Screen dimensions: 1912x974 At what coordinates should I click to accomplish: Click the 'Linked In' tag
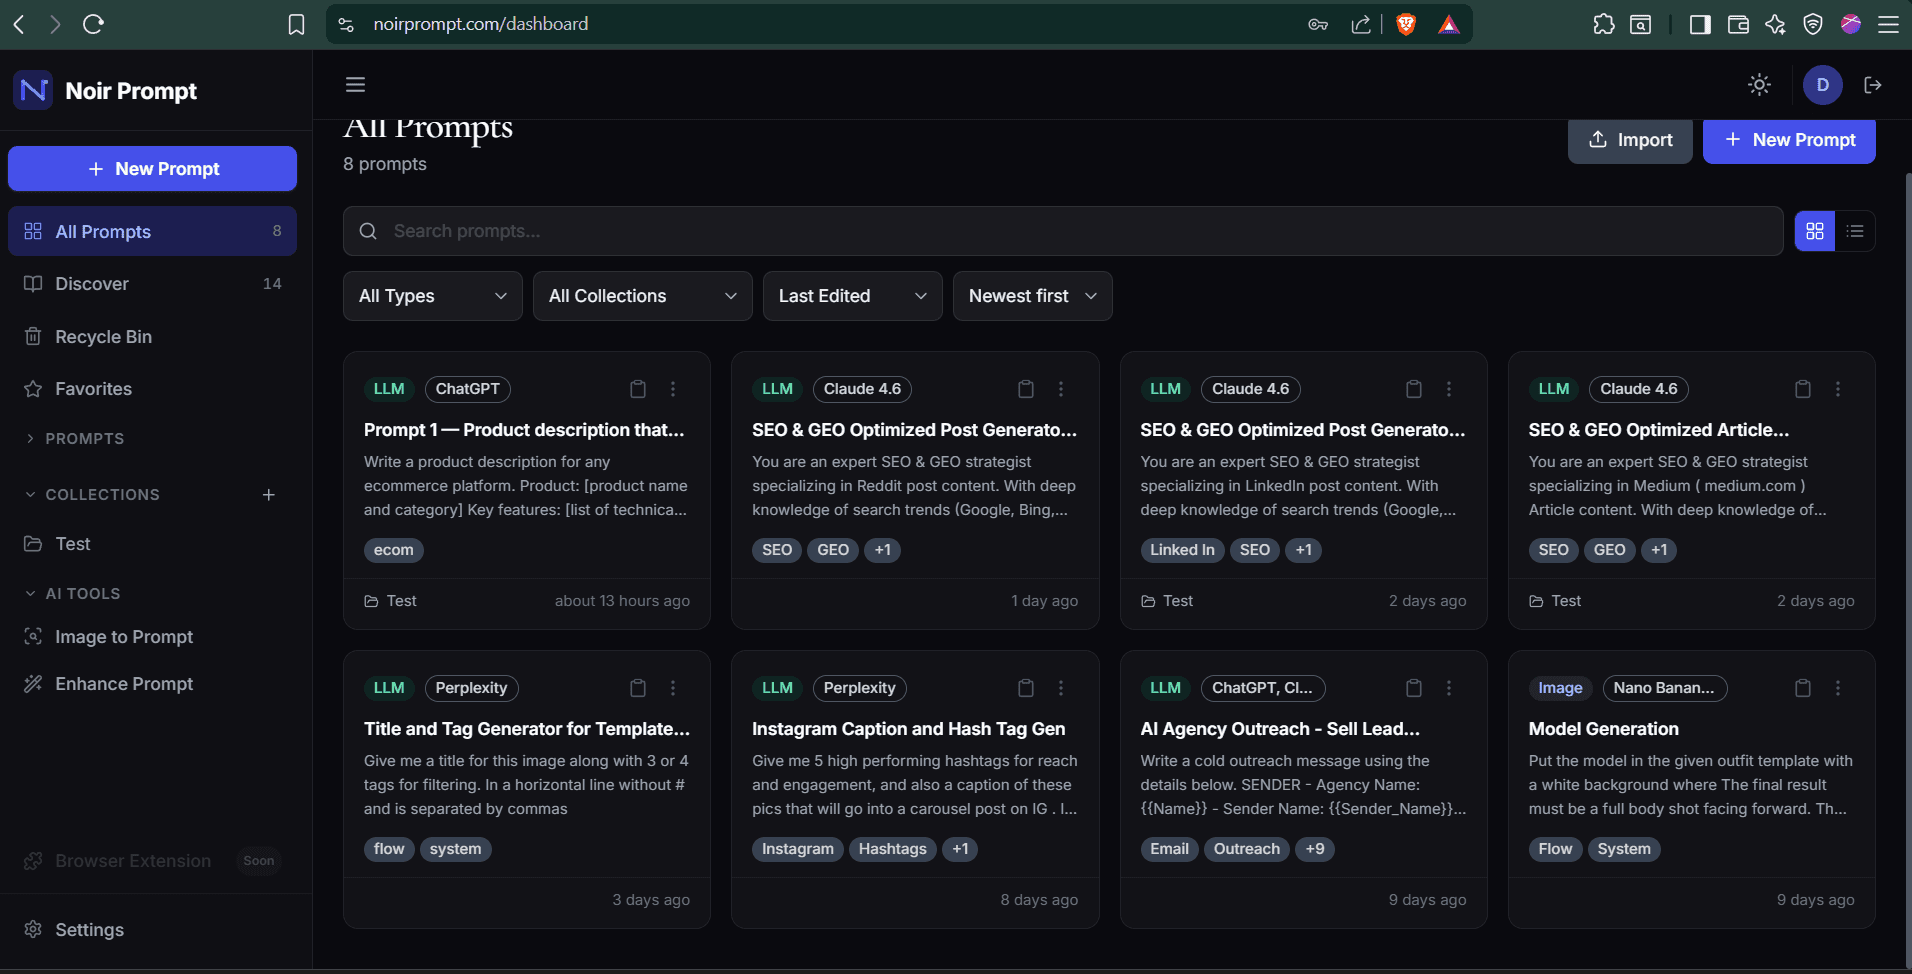point(1182,550)
